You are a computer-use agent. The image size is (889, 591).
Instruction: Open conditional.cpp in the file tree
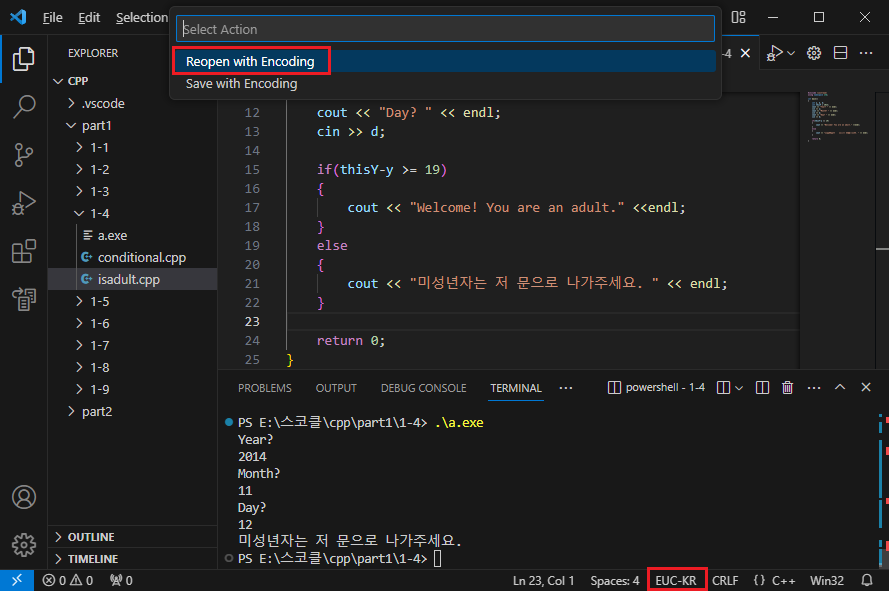133,257
